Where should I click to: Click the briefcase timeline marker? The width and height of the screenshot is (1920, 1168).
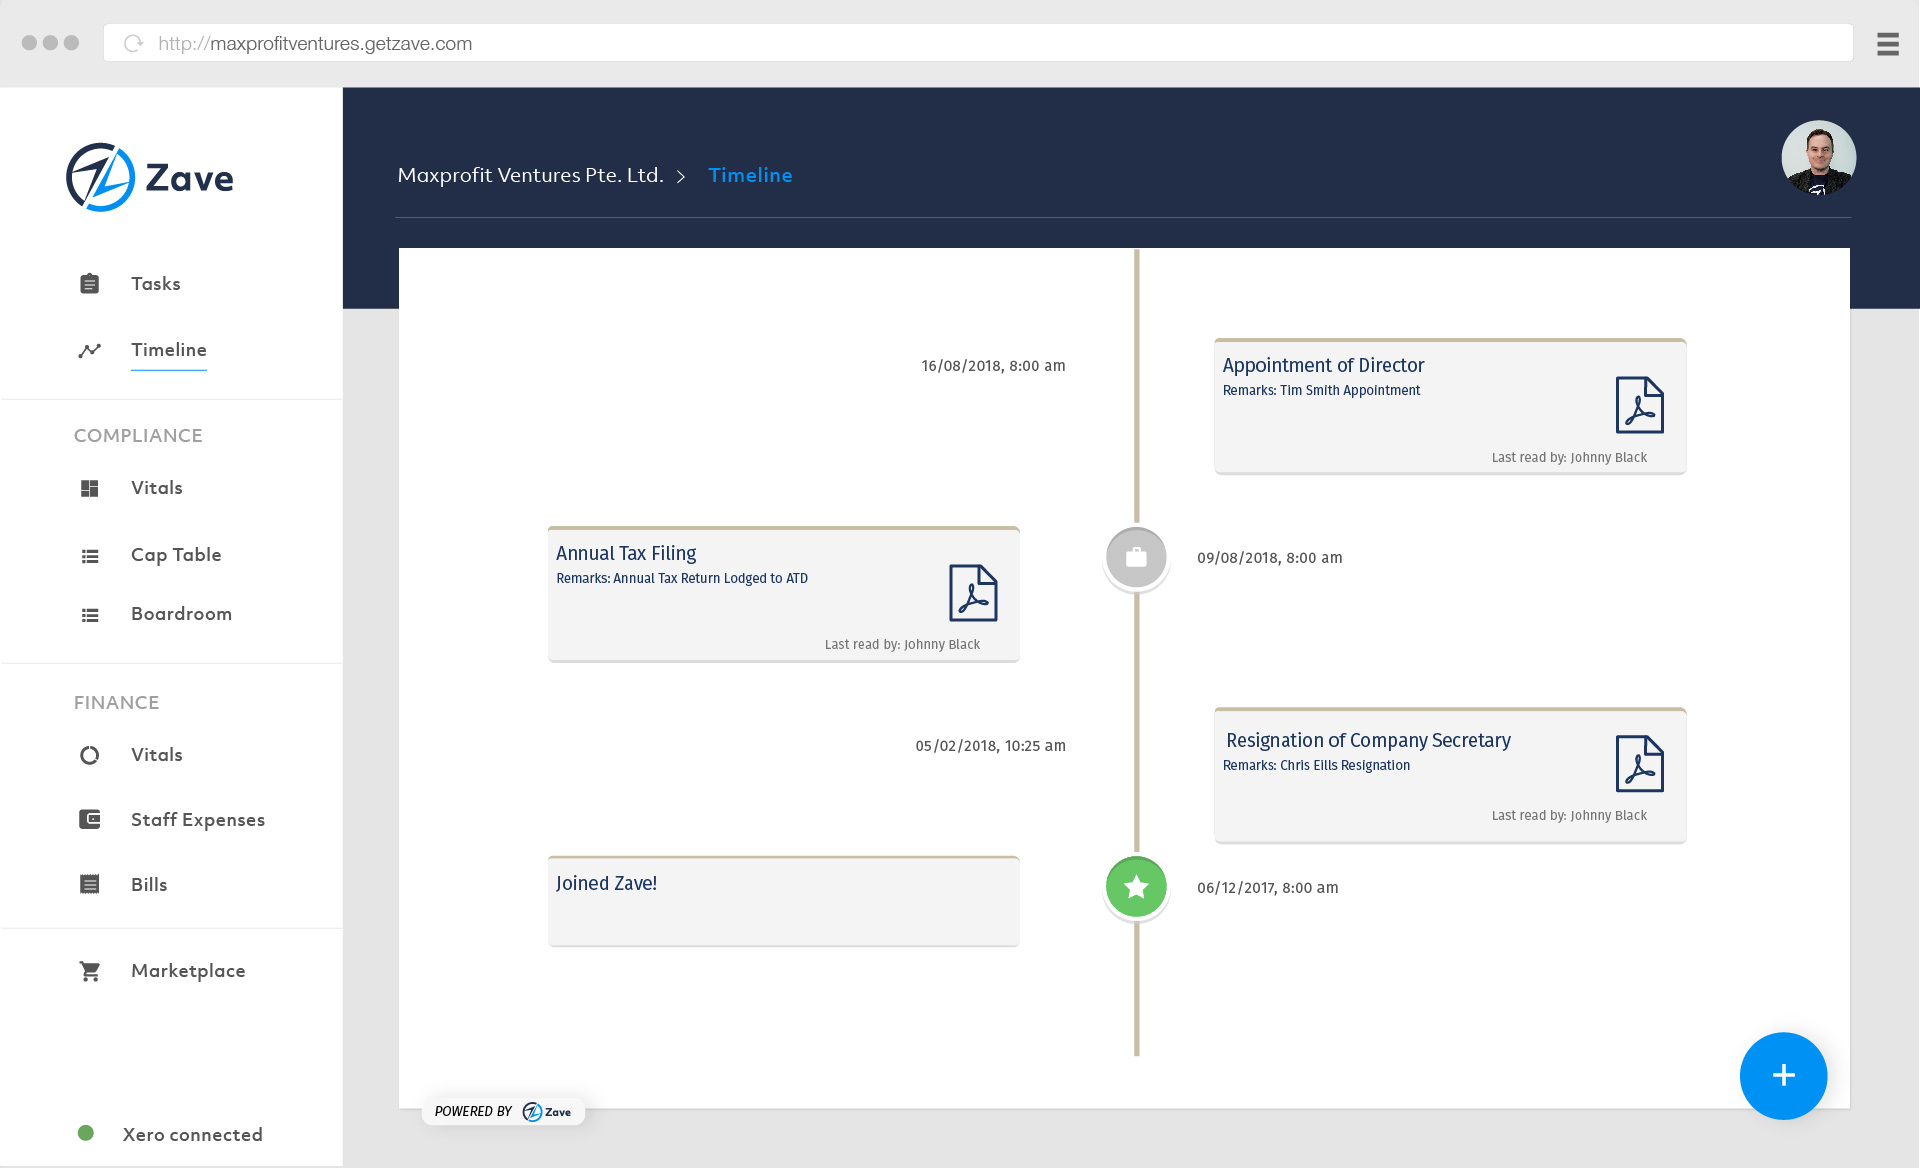[1136, 557]
